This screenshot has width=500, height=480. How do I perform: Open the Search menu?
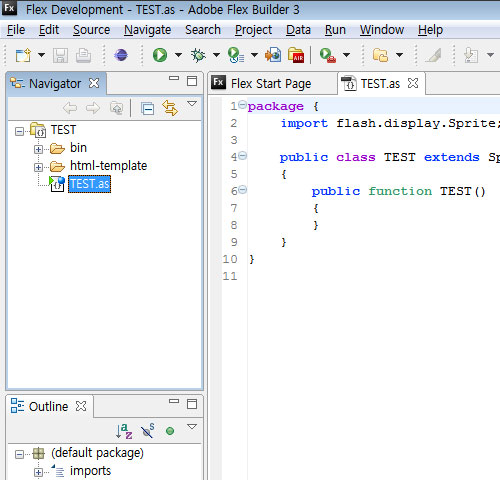pyautogui.click(x=203, y=30)
